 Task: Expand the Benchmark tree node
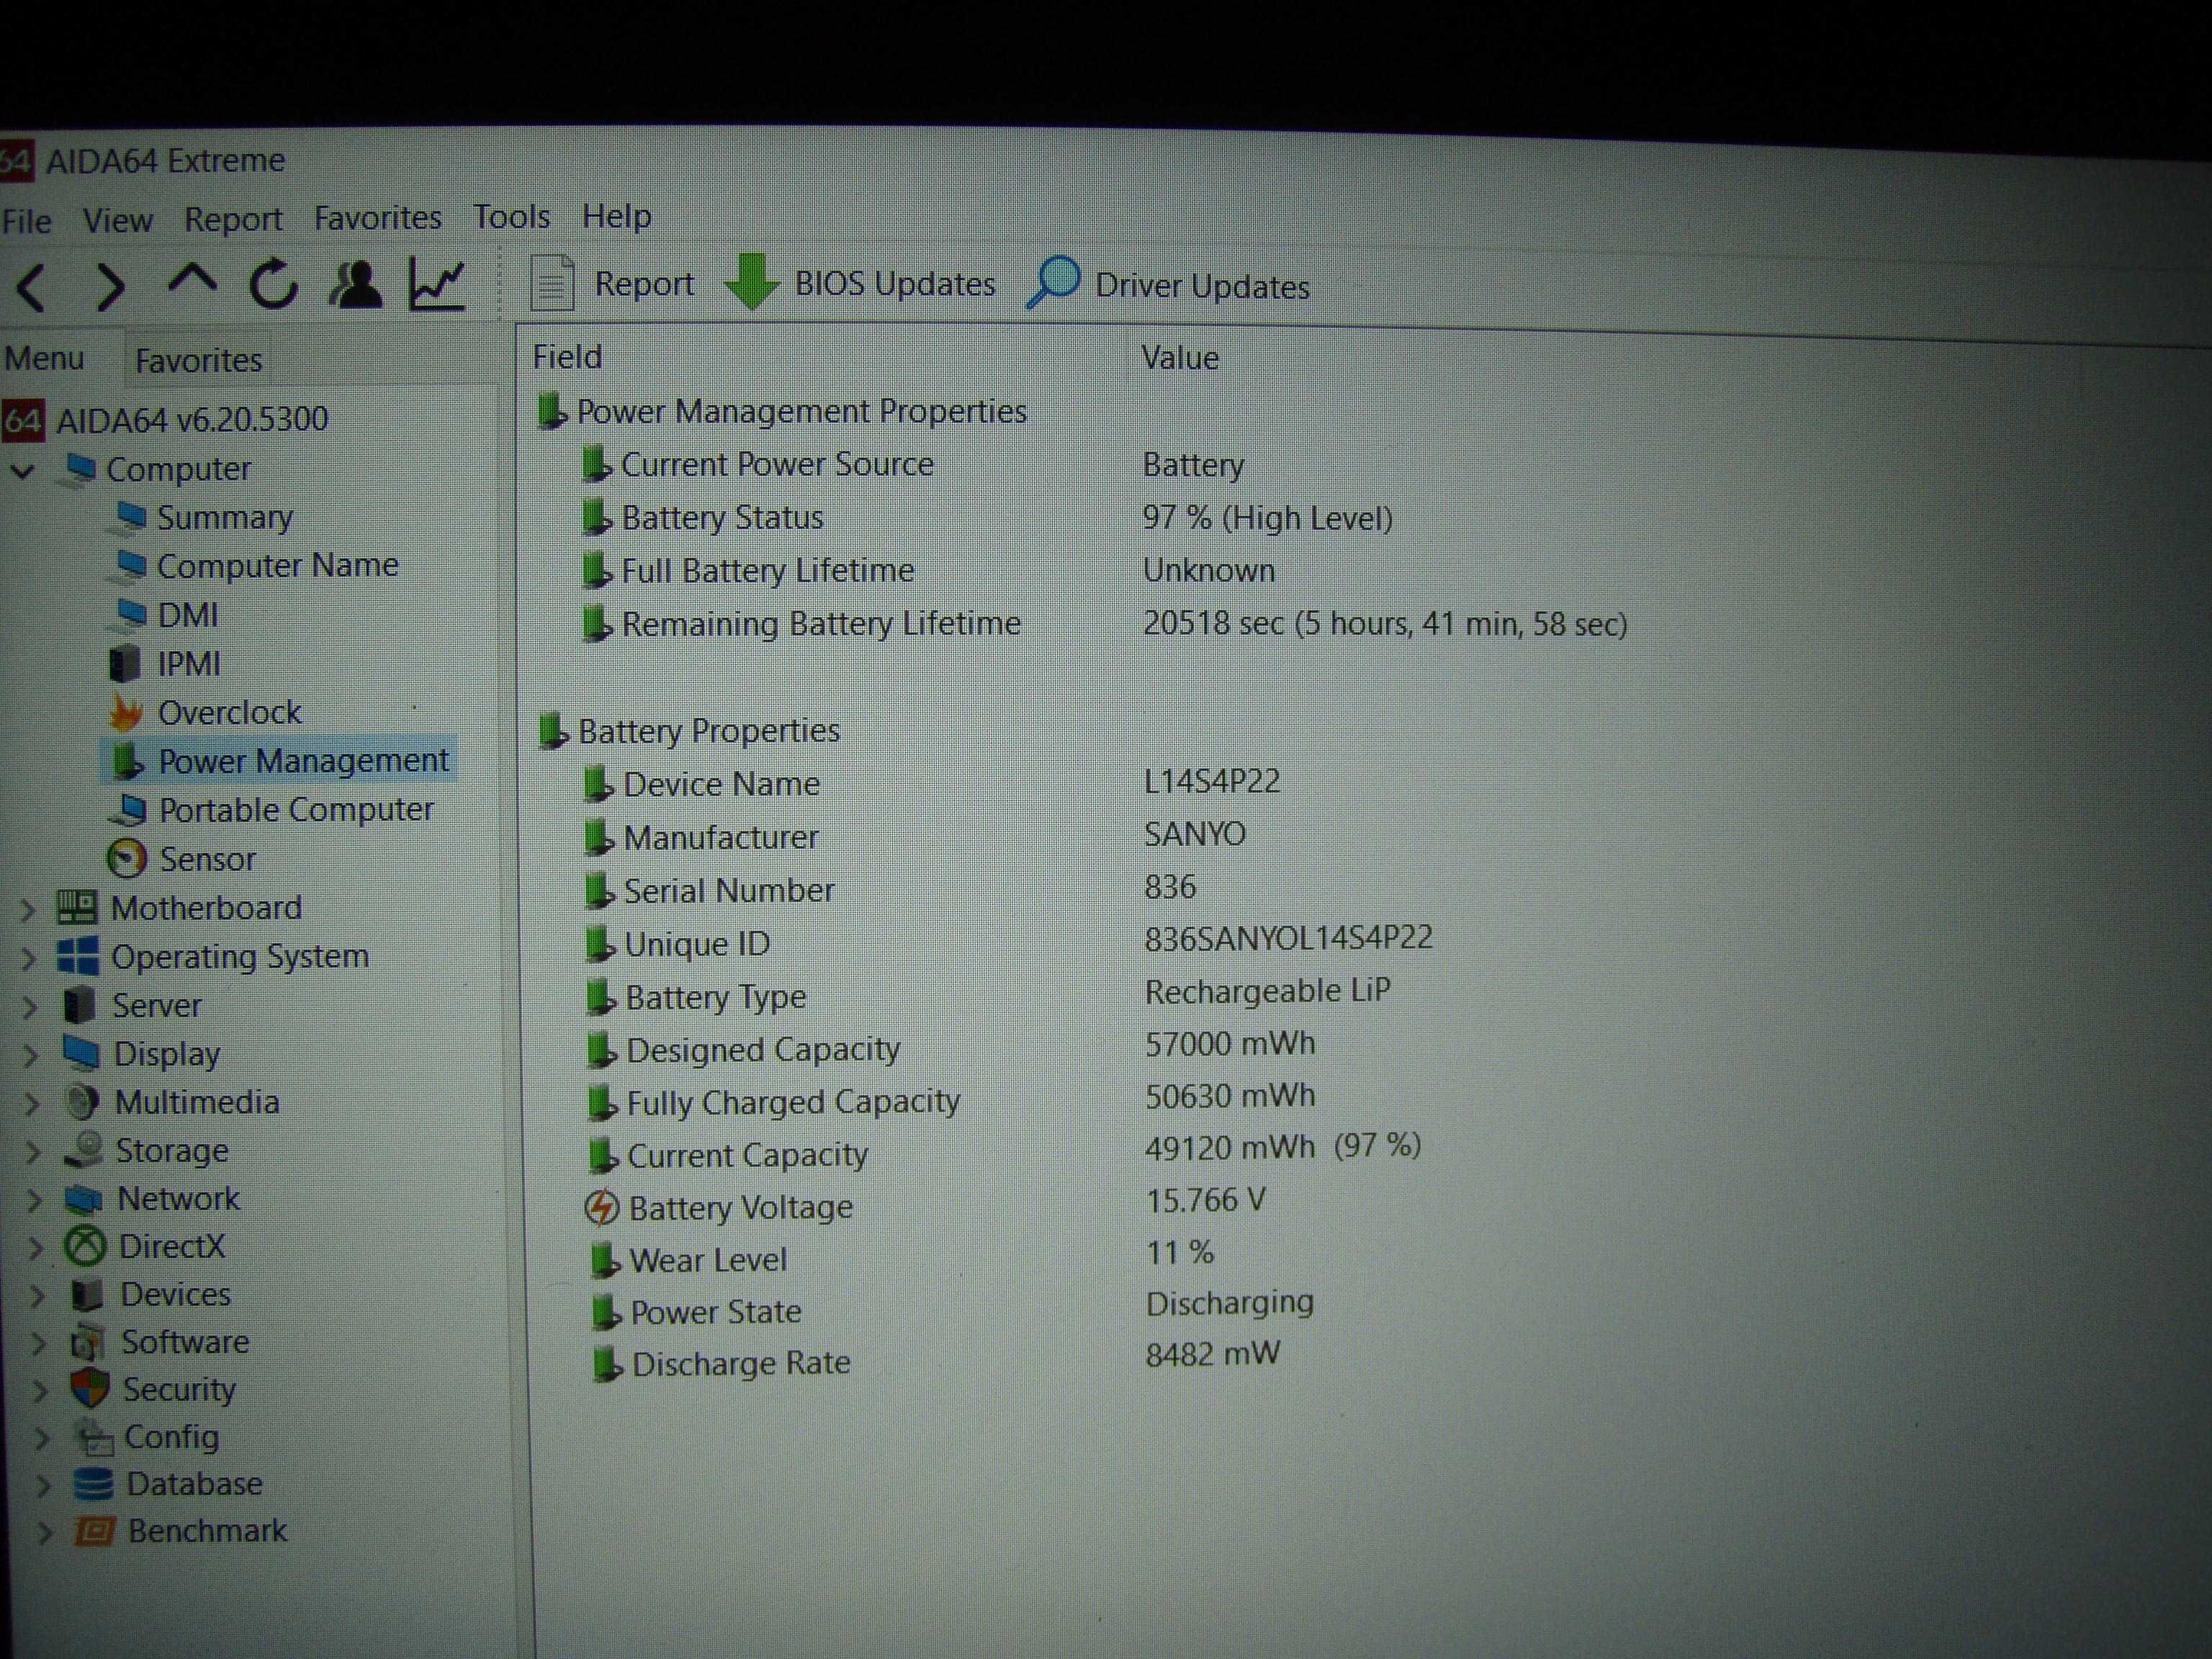pos(45,1533)
